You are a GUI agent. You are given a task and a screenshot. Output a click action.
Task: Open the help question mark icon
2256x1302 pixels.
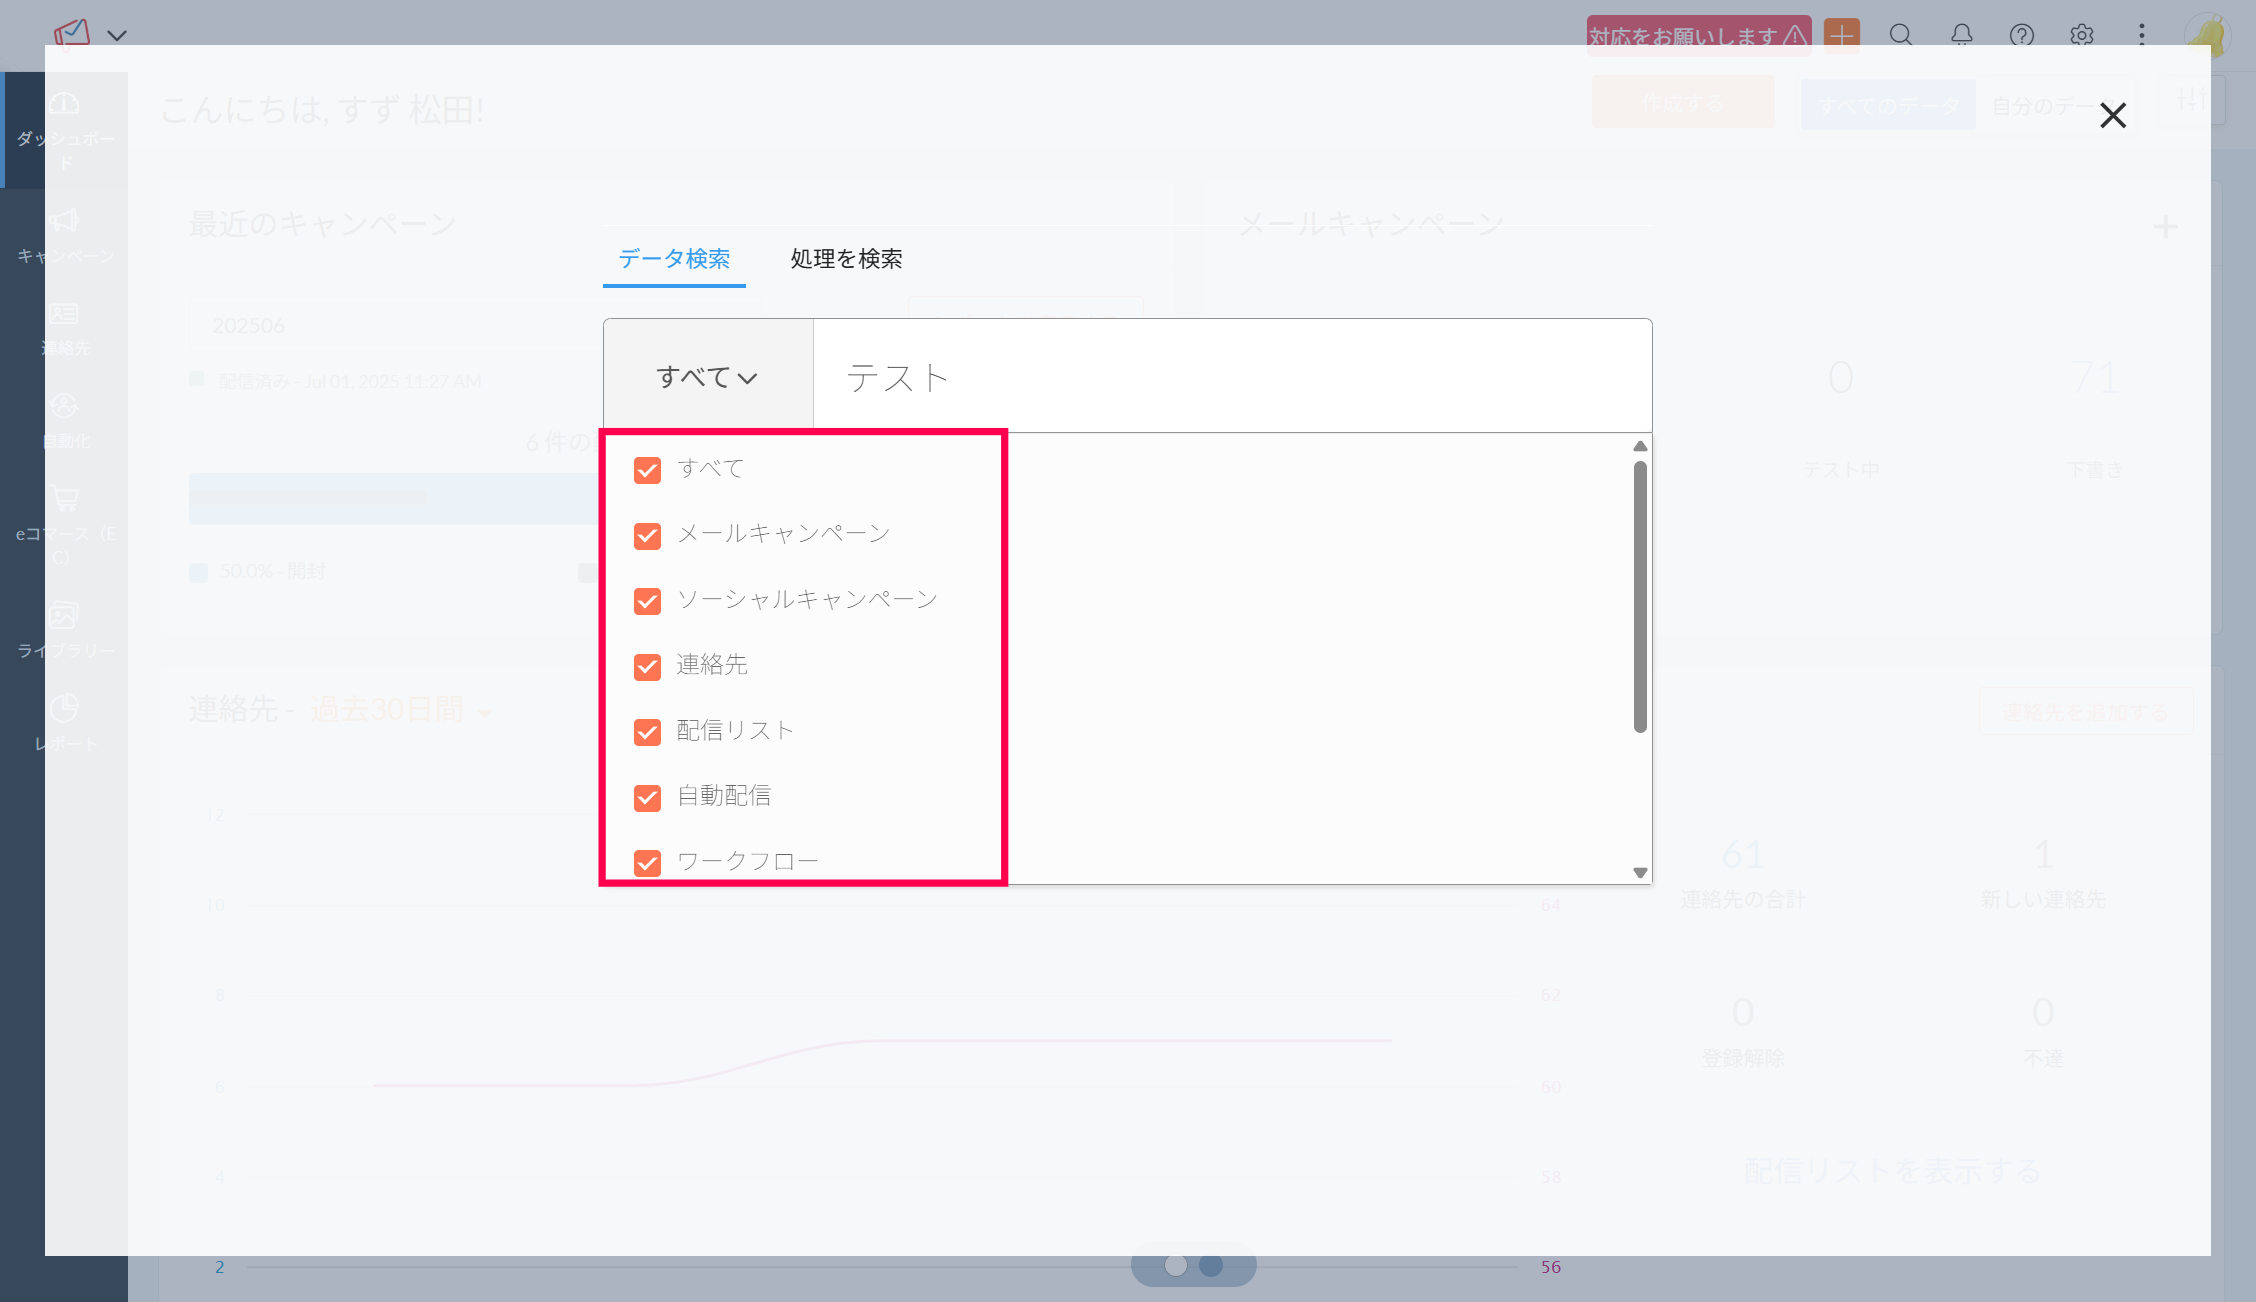point(2021,35)
